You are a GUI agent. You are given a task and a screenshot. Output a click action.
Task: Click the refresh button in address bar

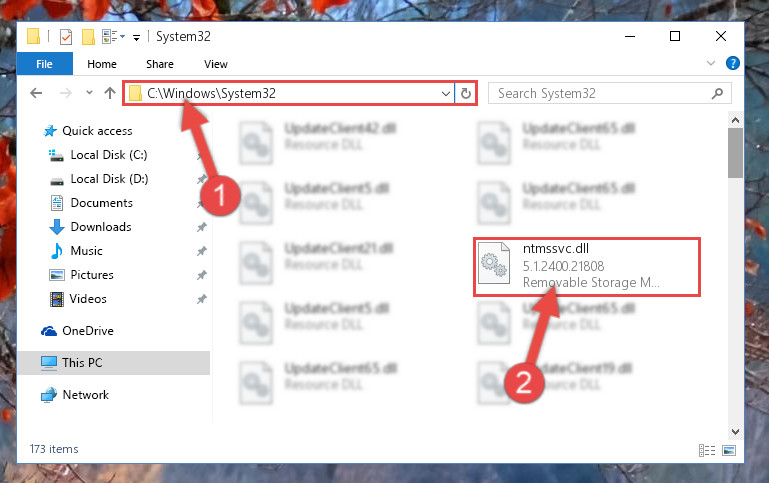pyautogui.click(x=465, y=93)
